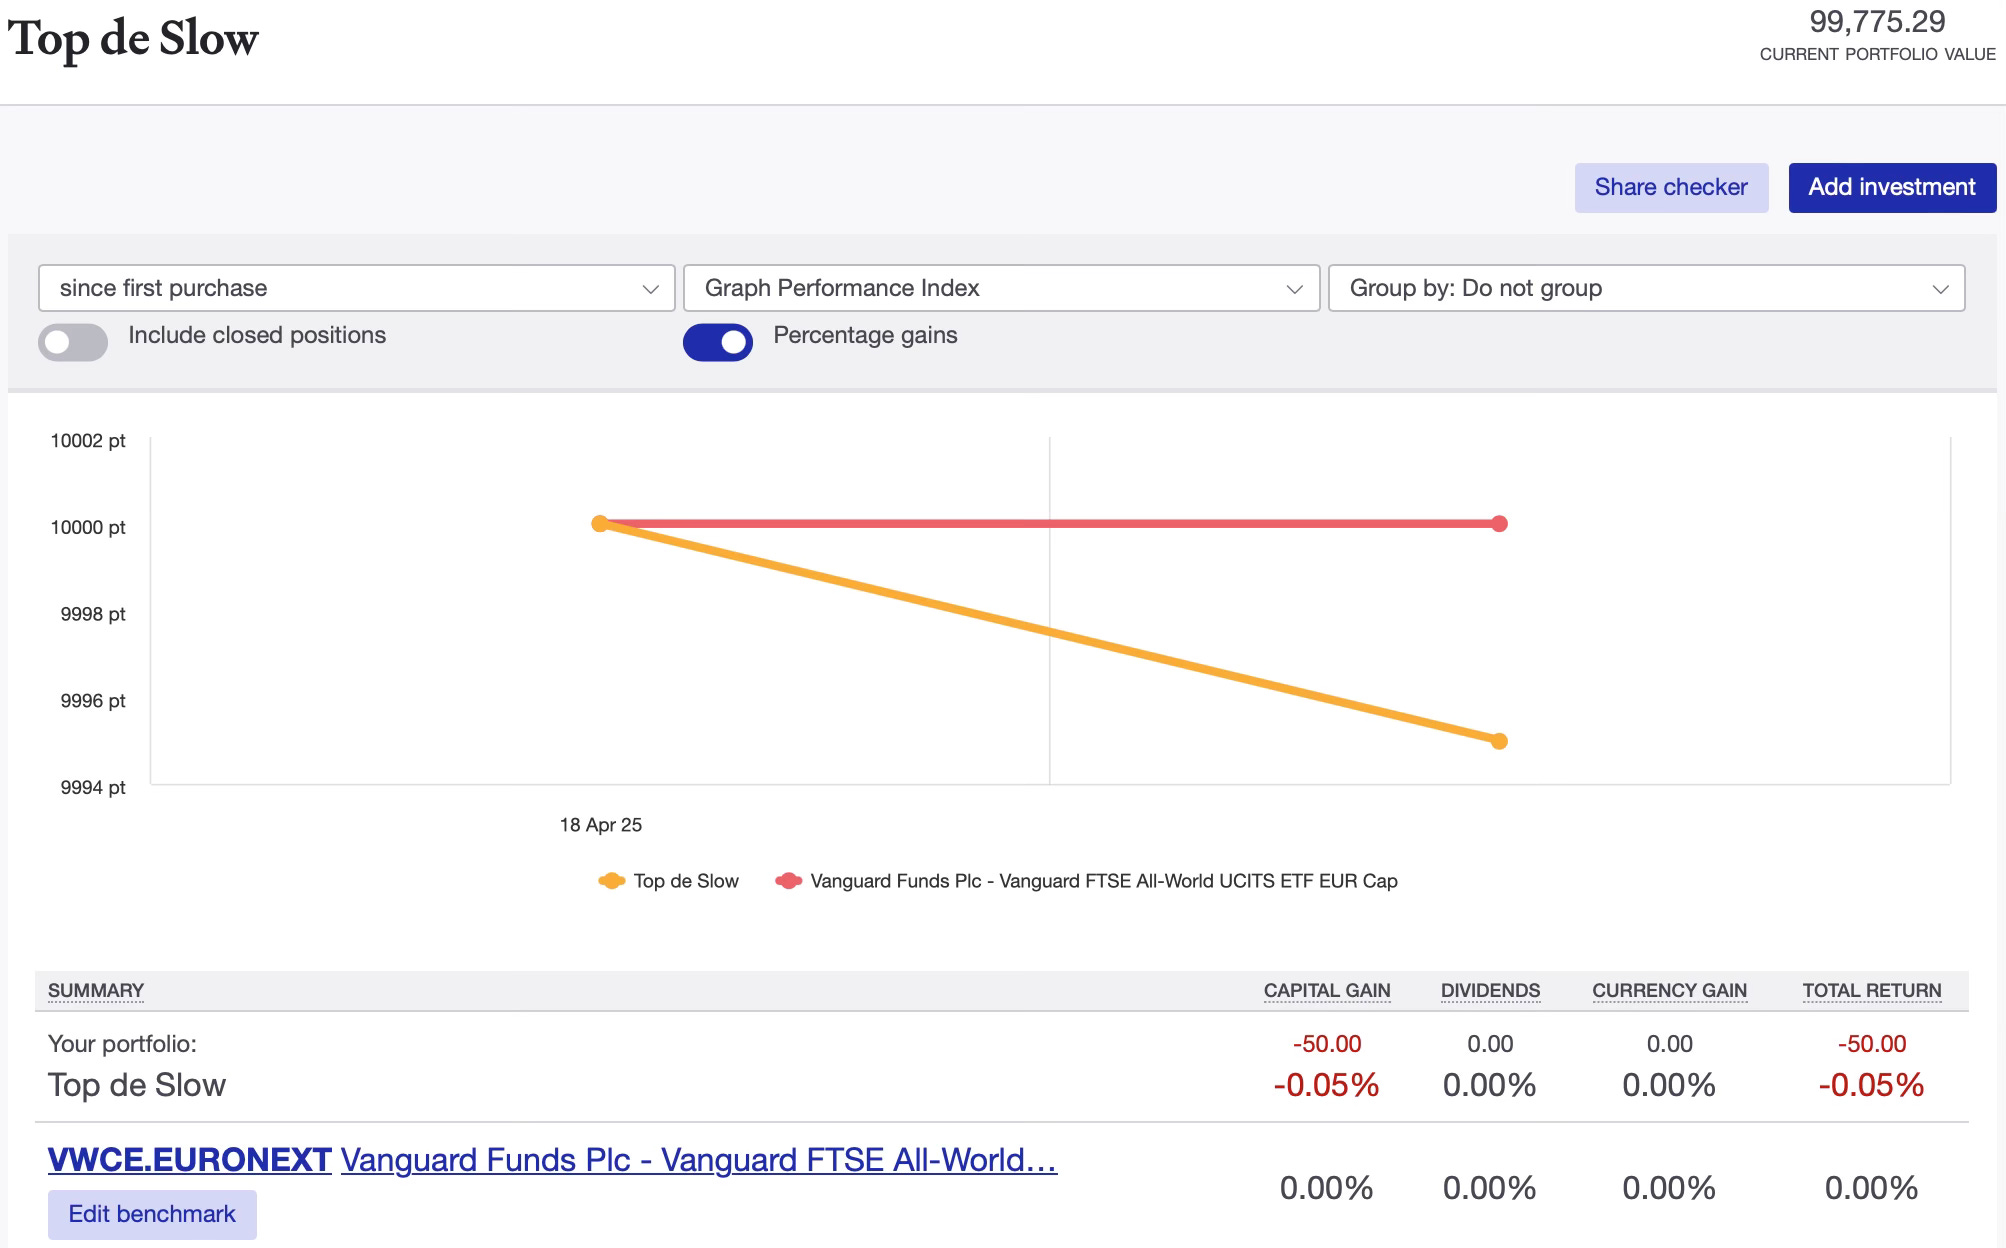Click the Edit benchmark button
Image resolution: width=2006 pixels, height=1248 pixels.
(152, 1214)
